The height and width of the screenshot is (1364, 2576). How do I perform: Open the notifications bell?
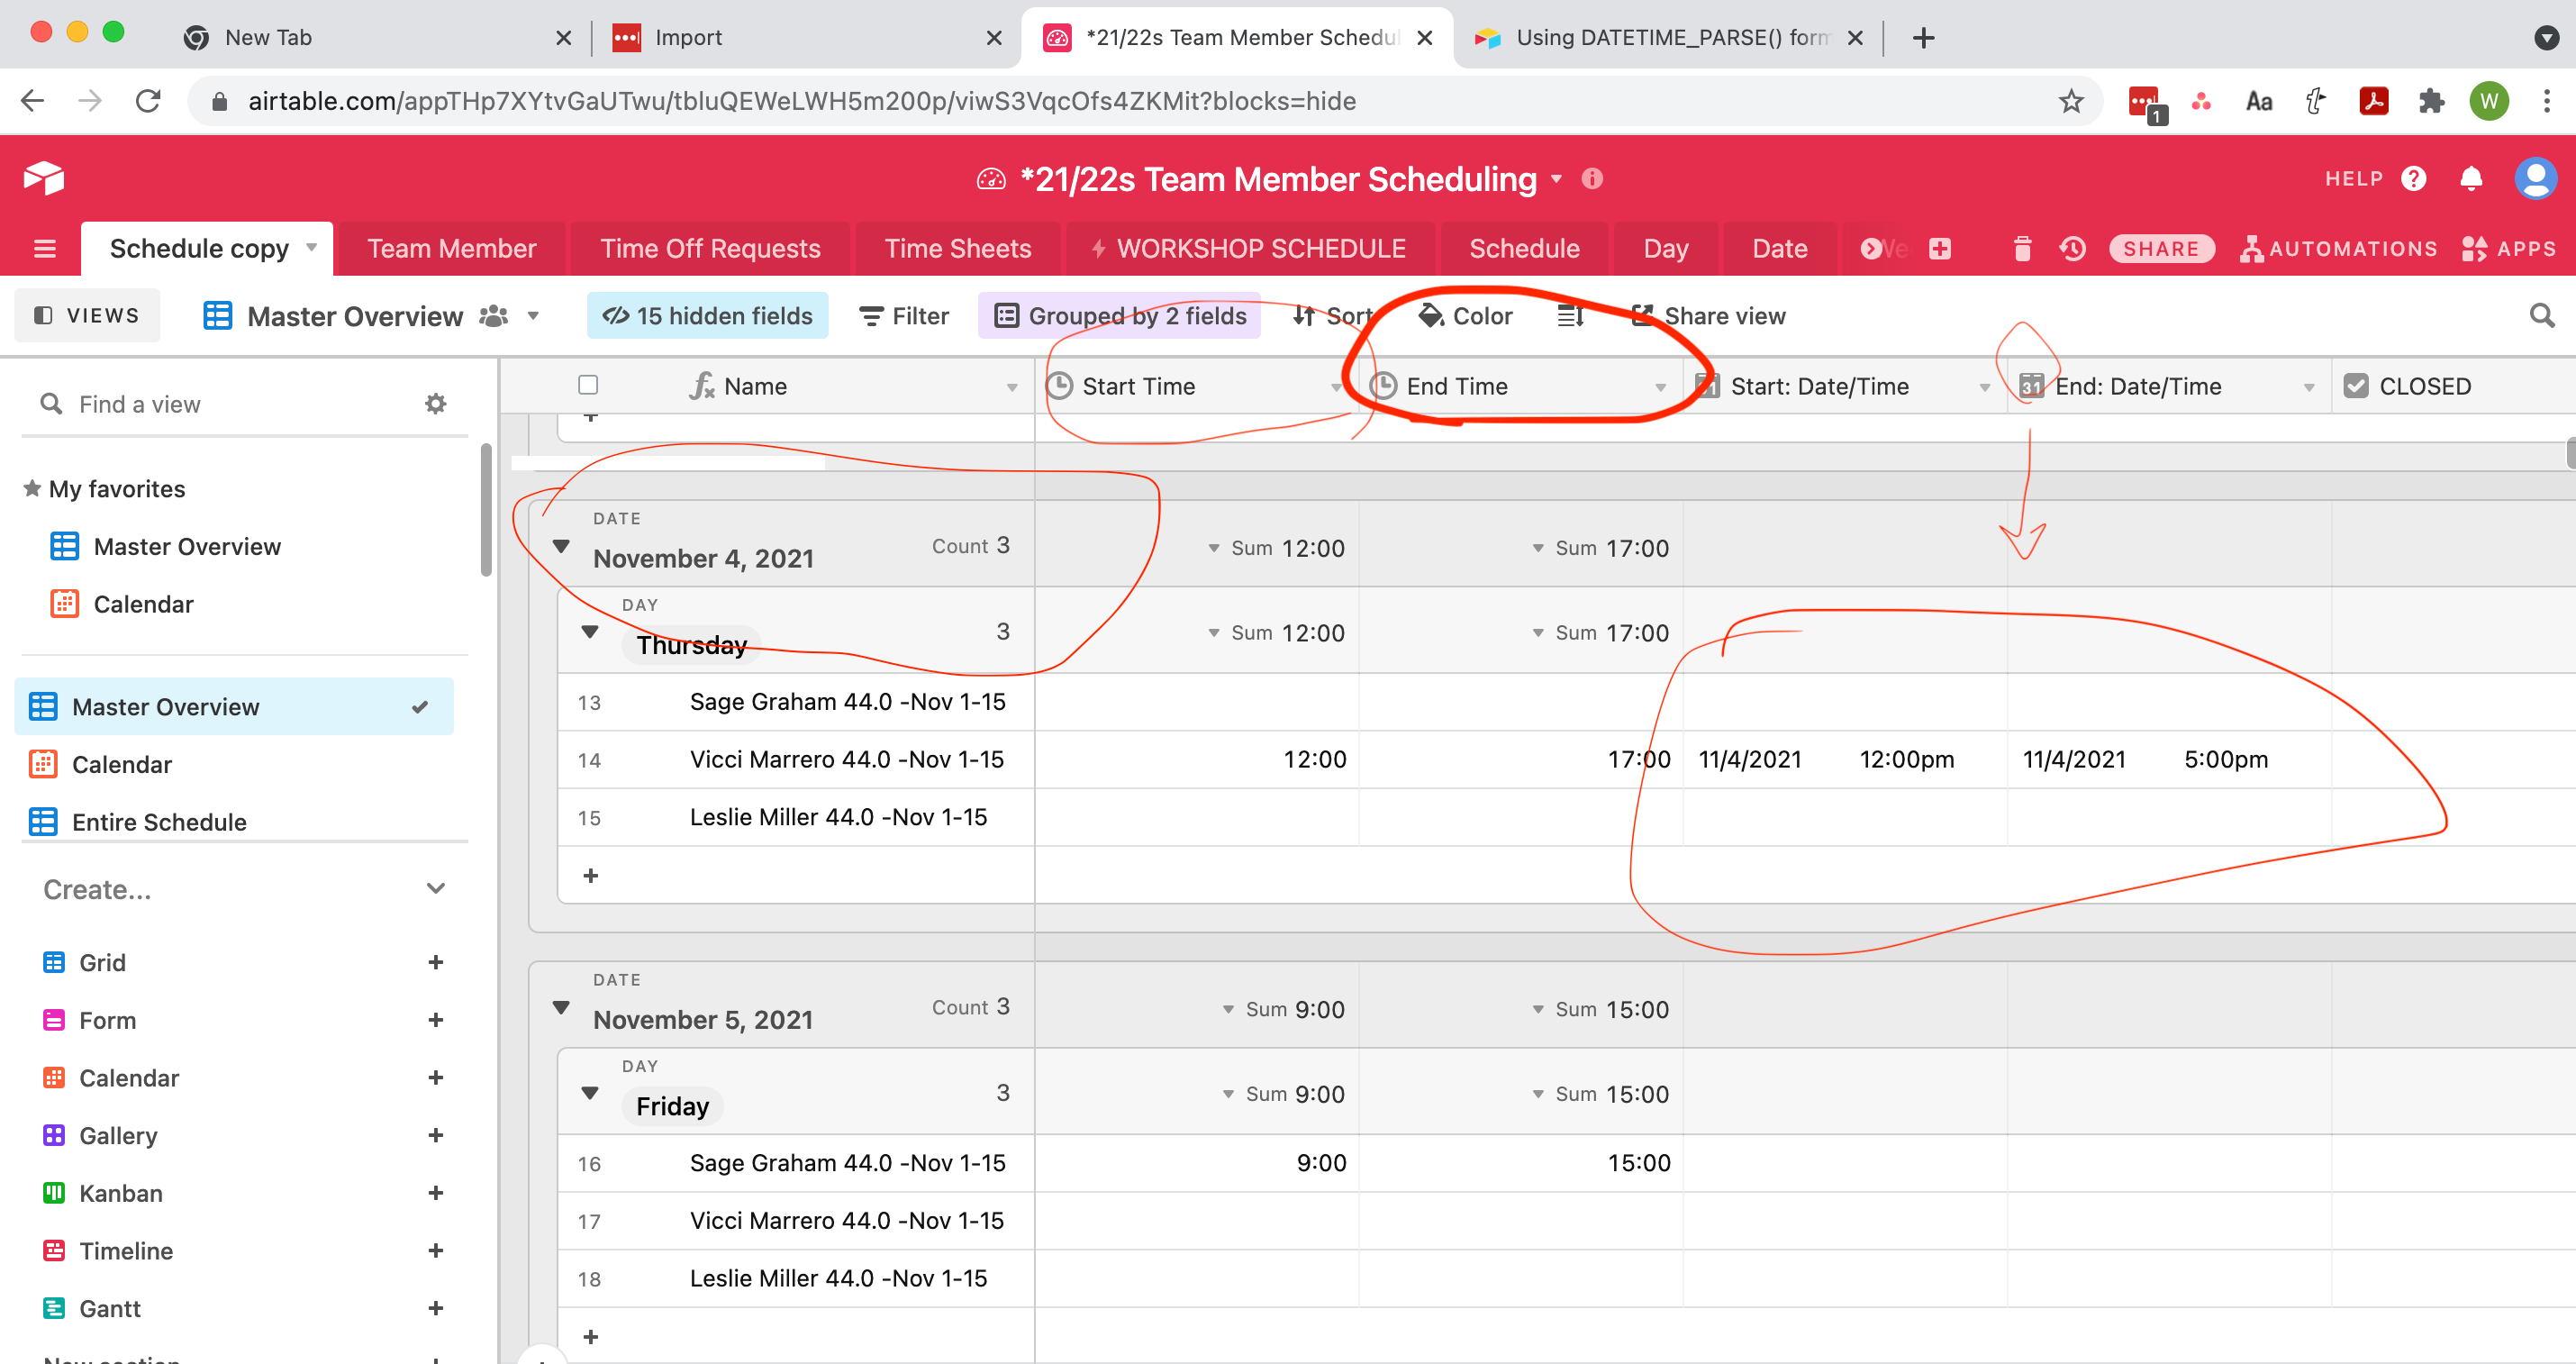2471,179
